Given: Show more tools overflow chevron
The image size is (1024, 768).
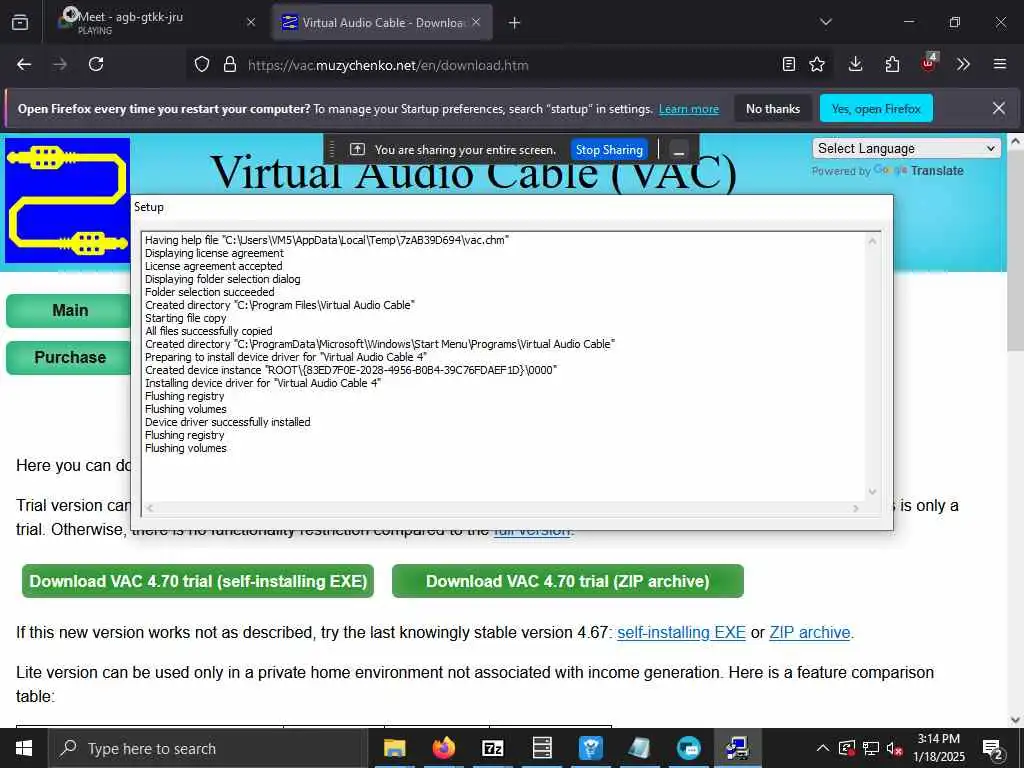Looking at the screenshot, I should [x=963, y=64].
